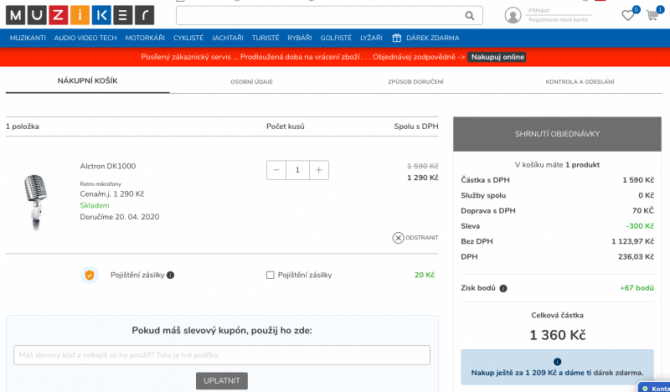
Task: Open the Motorkáři menu
Action: point(145,38)
